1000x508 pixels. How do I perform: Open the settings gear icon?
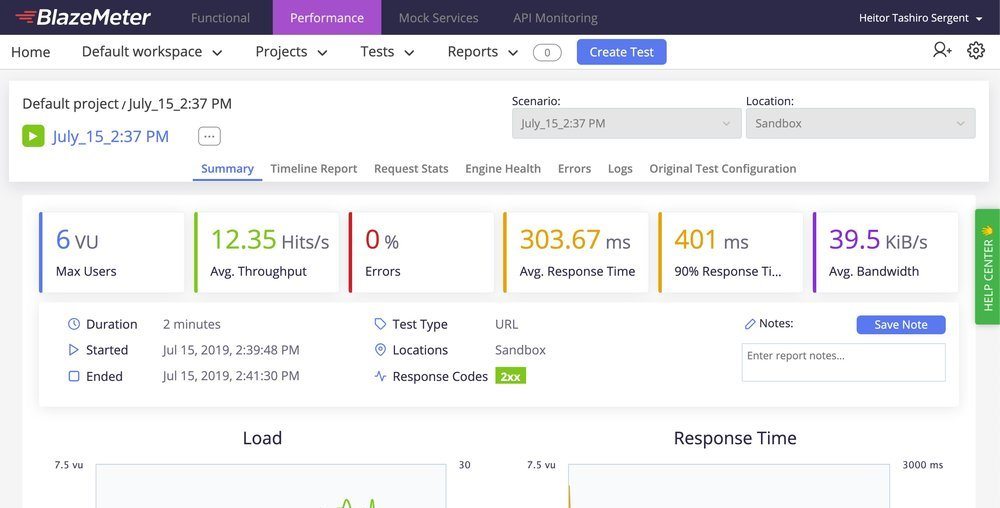[x=976, y=50]
